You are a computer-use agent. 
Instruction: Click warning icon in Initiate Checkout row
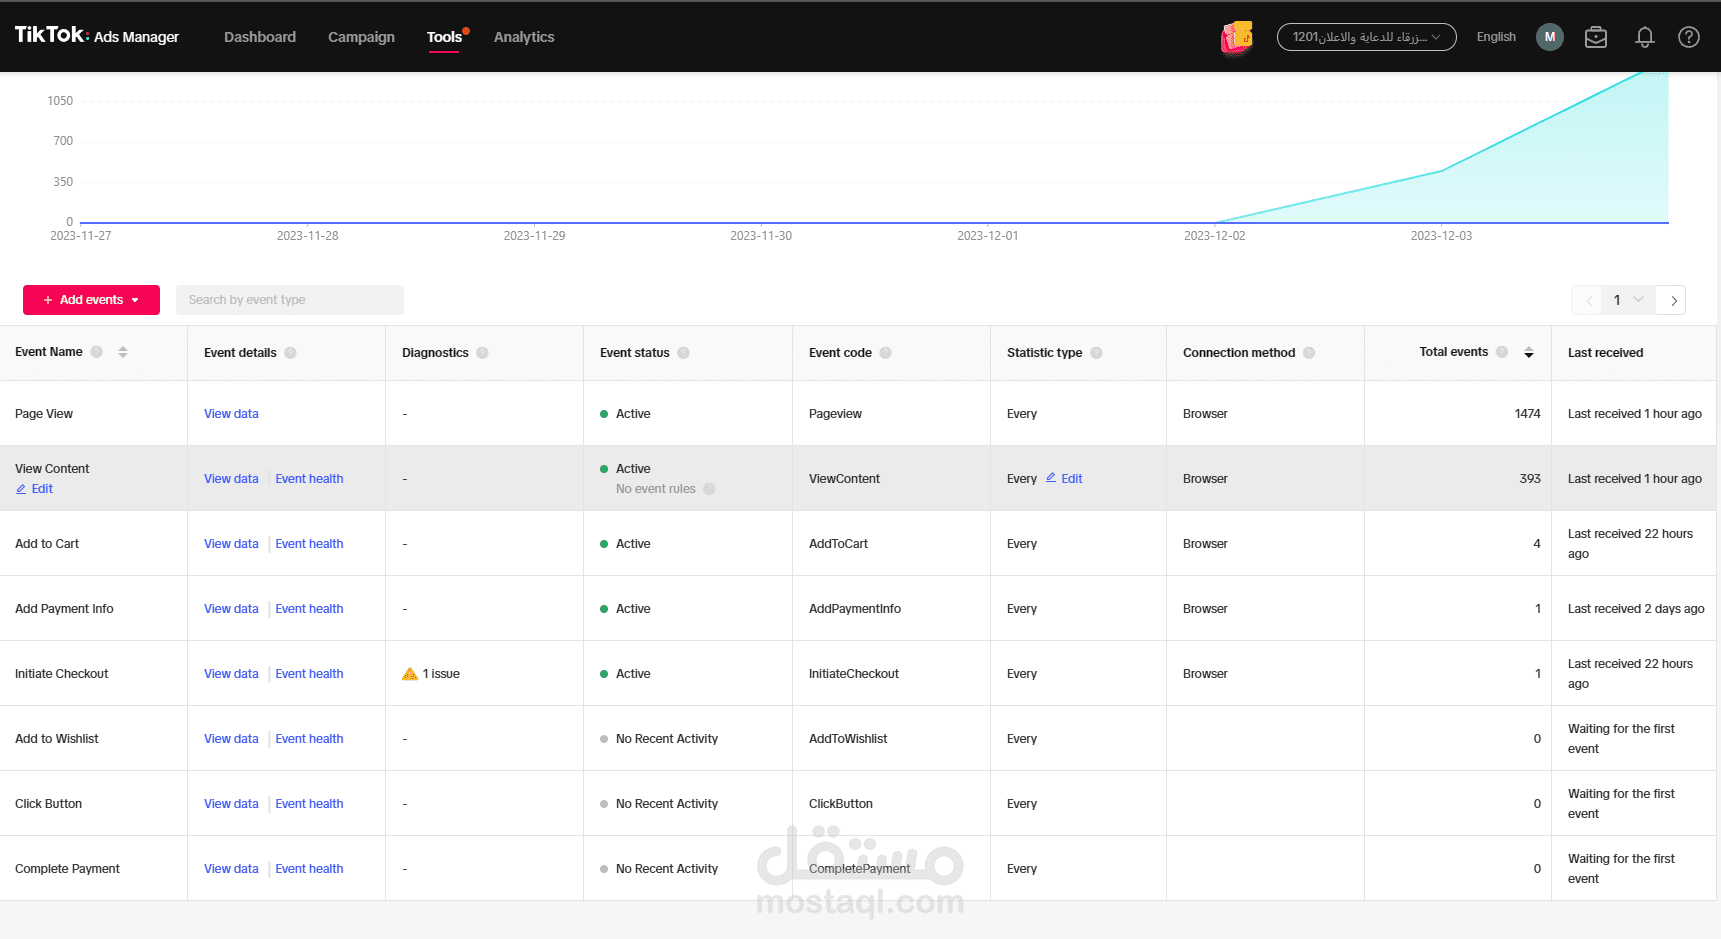(410, 674)
